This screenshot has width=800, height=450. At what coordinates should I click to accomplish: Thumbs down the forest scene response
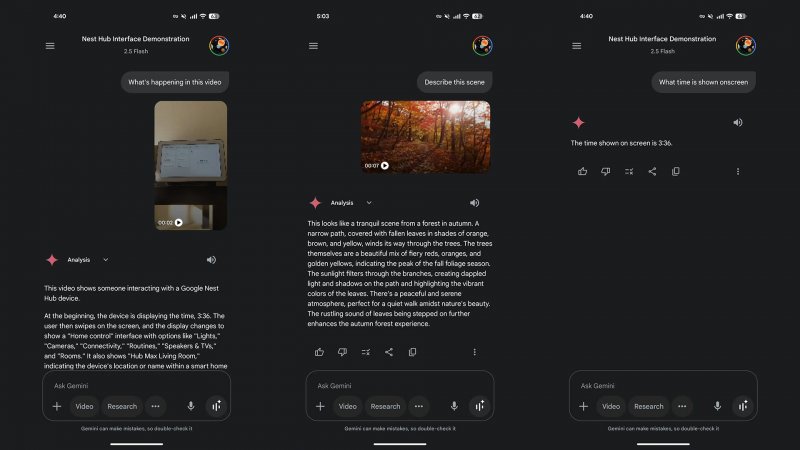[342, 352]
